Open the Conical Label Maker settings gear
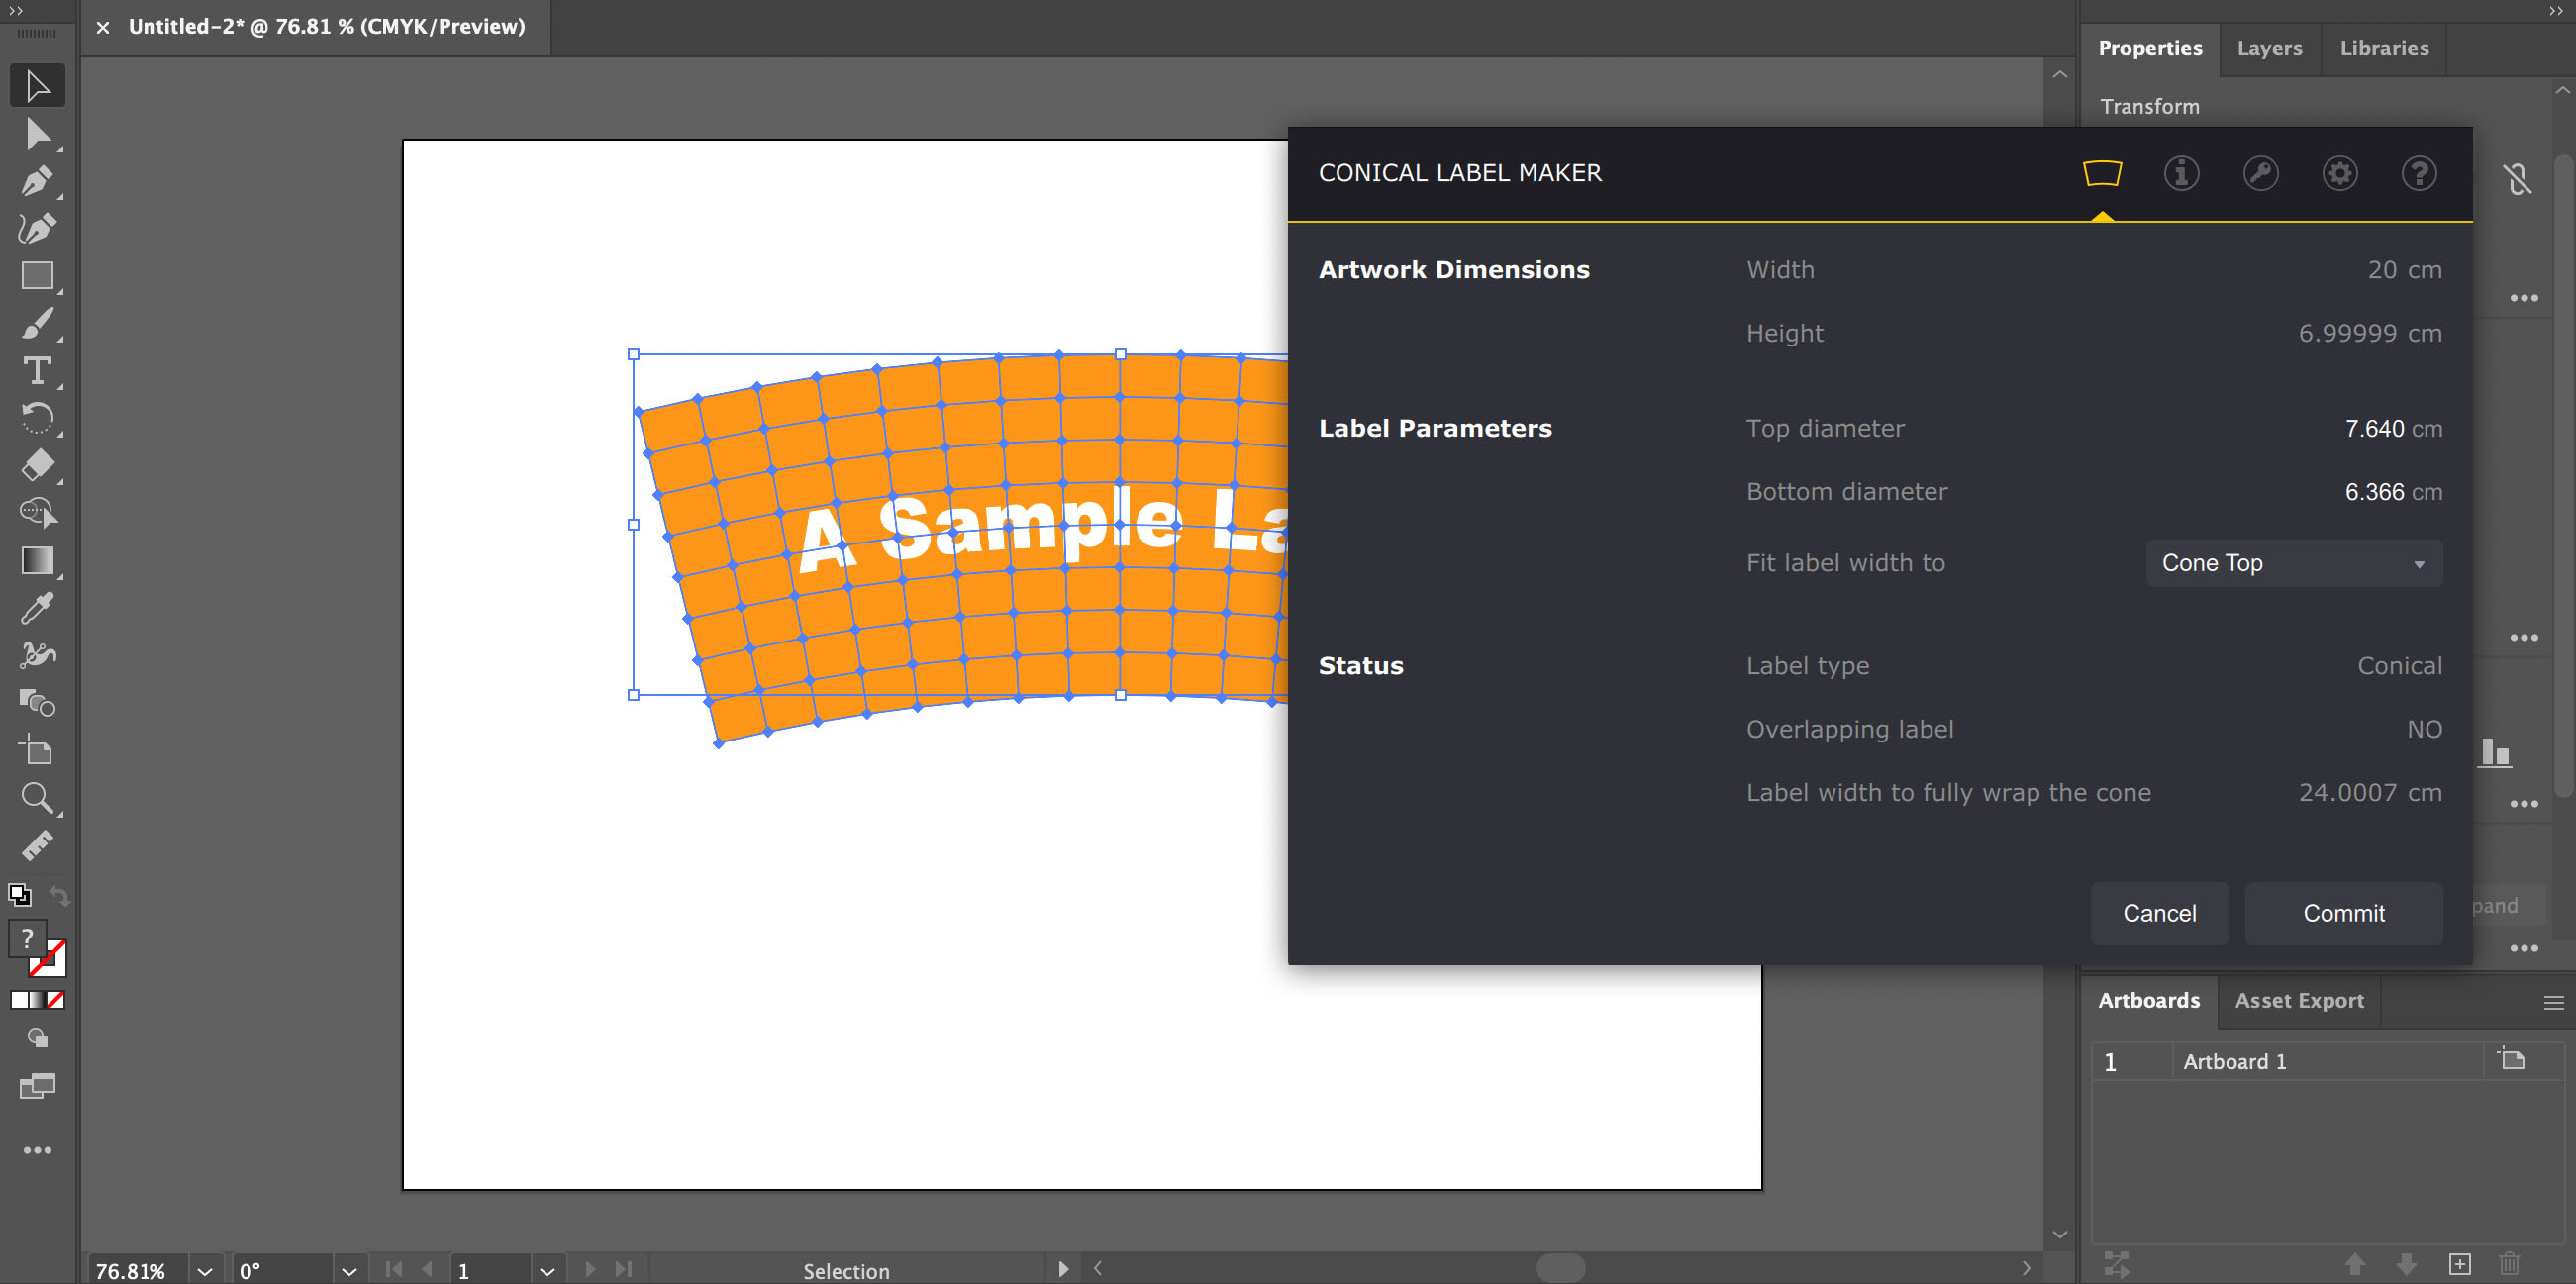Image resolution: width=2576 pixels, height=1284 pixels. pyautogui.click(x=2339, y=173)
